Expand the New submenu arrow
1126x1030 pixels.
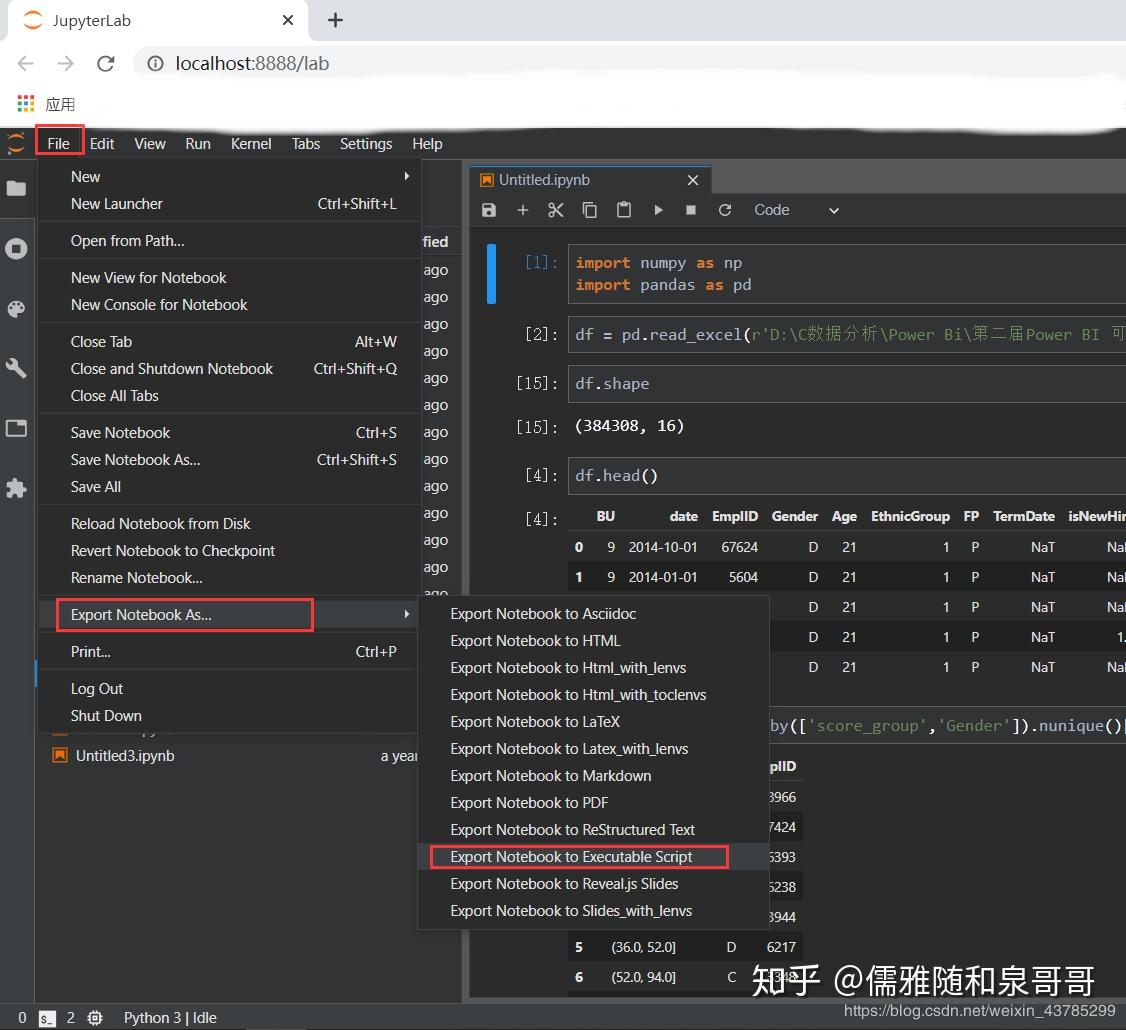point(406,176)
